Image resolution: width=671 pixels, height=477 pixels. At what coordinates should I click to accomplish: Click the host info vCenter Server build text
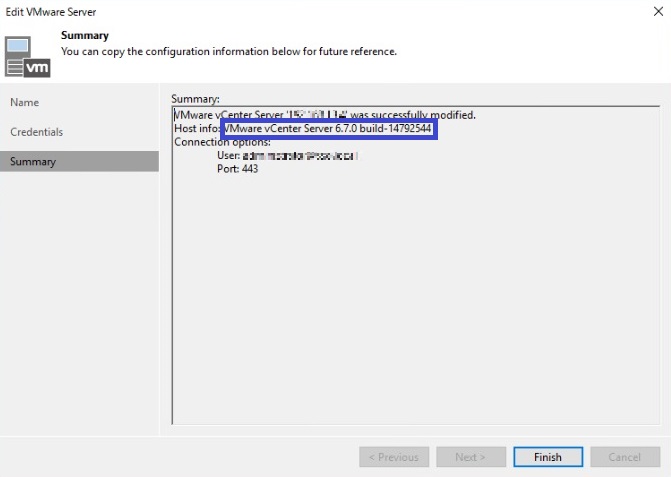(328, 128)
